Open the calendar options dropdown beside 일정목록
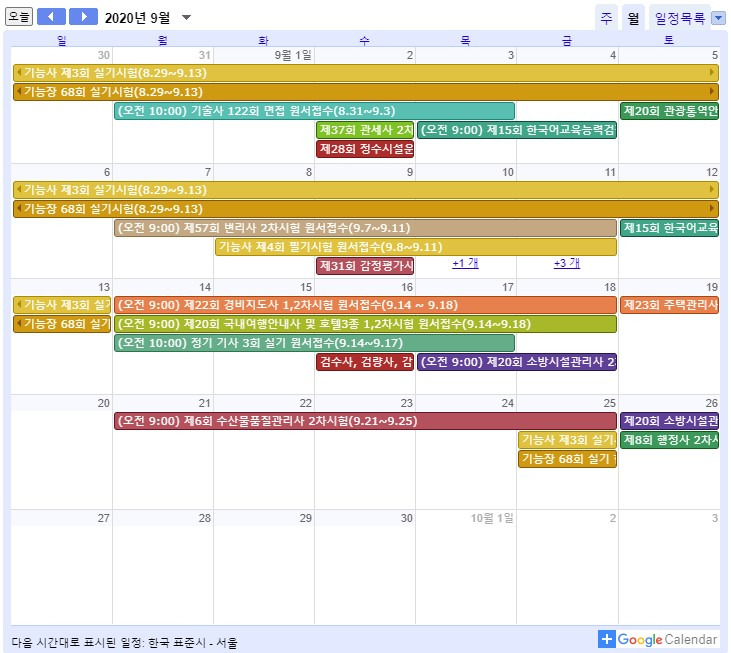This screenshot has height=653, width=731. tap(718, 18)
